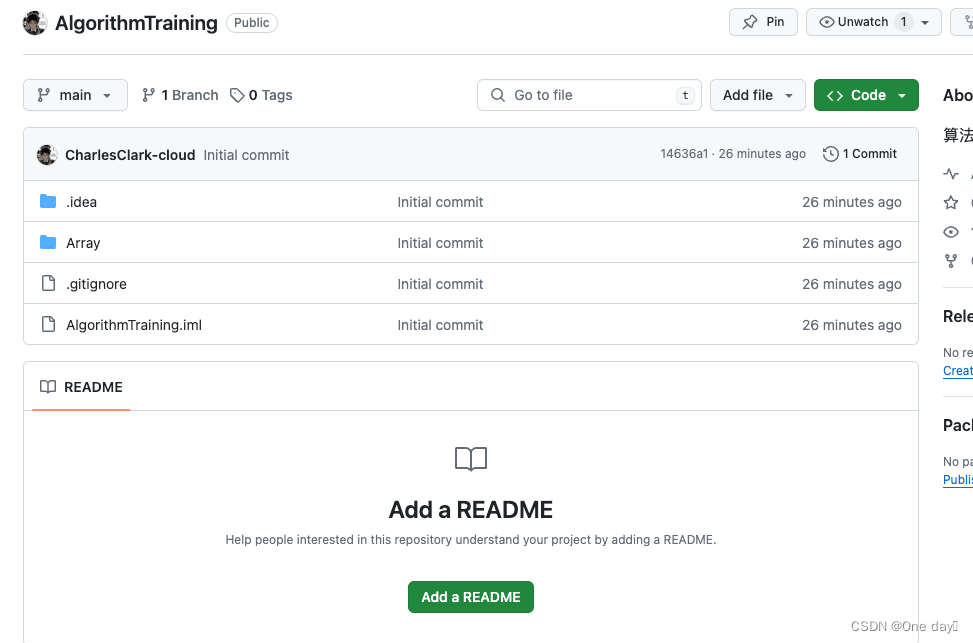Open Initial commit message in AlgorithmTraining.iml row
Image resolution: width=973 pixels, height=643 pixels.
pos(440,325)
